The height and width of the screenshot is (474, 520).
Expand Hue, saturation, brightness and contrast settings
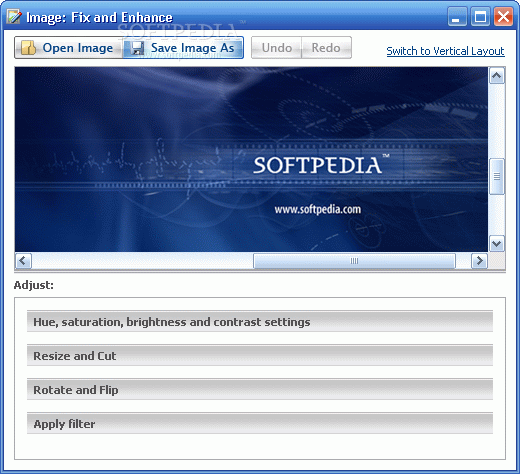(x=260, y=322)
